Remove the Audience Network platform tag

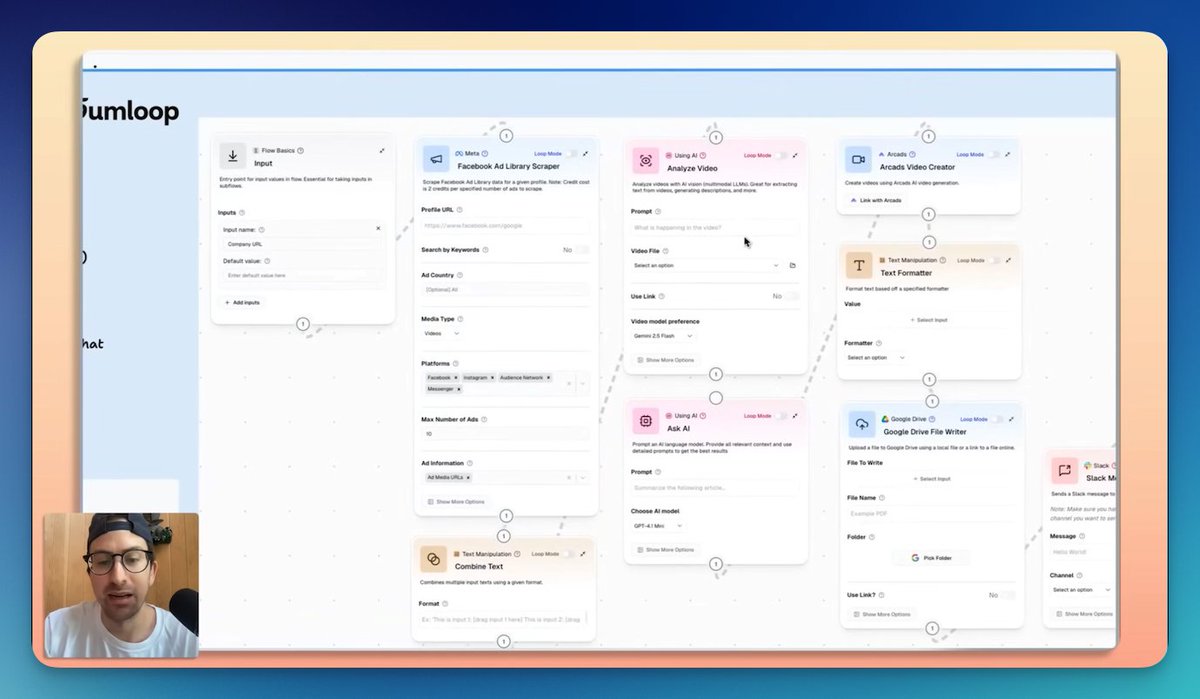click(x=548, y=378)
